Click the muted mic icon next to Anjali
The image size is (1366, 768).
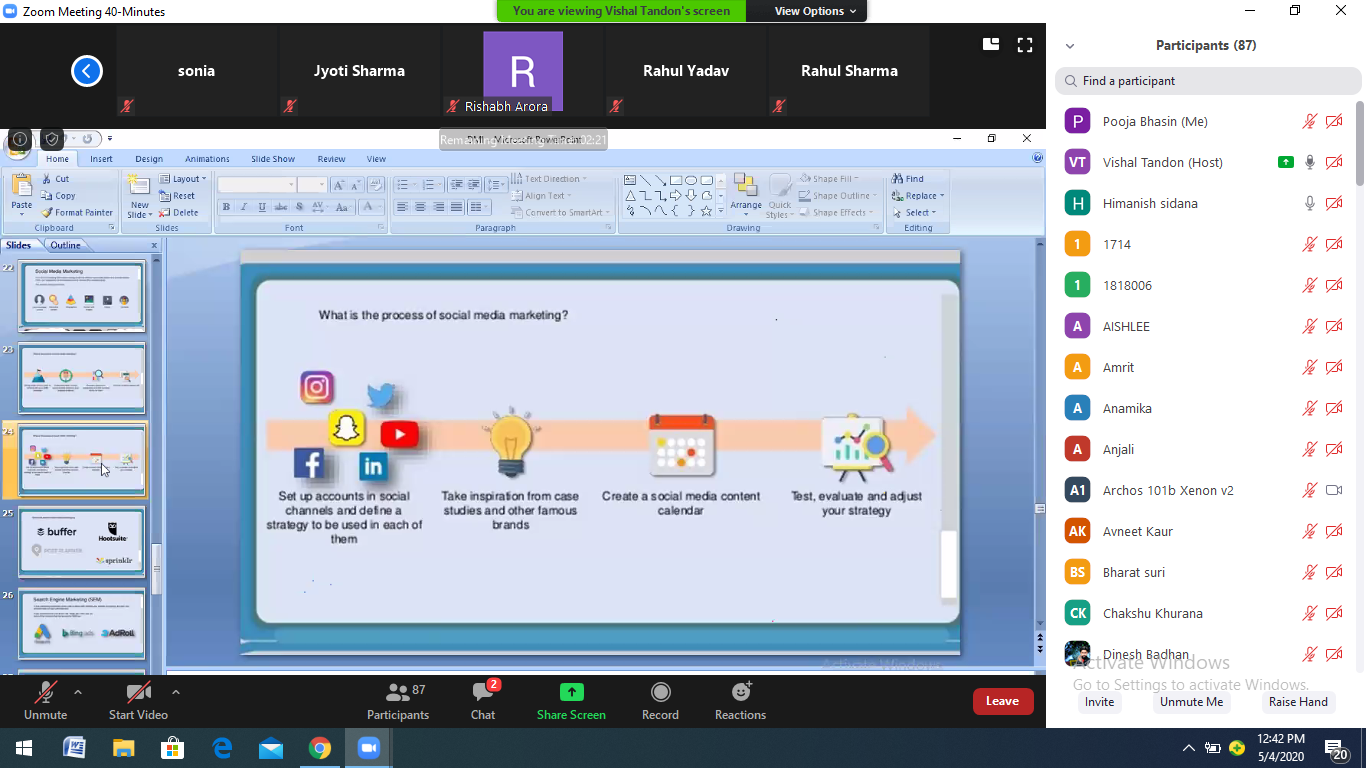(1309, 449)
